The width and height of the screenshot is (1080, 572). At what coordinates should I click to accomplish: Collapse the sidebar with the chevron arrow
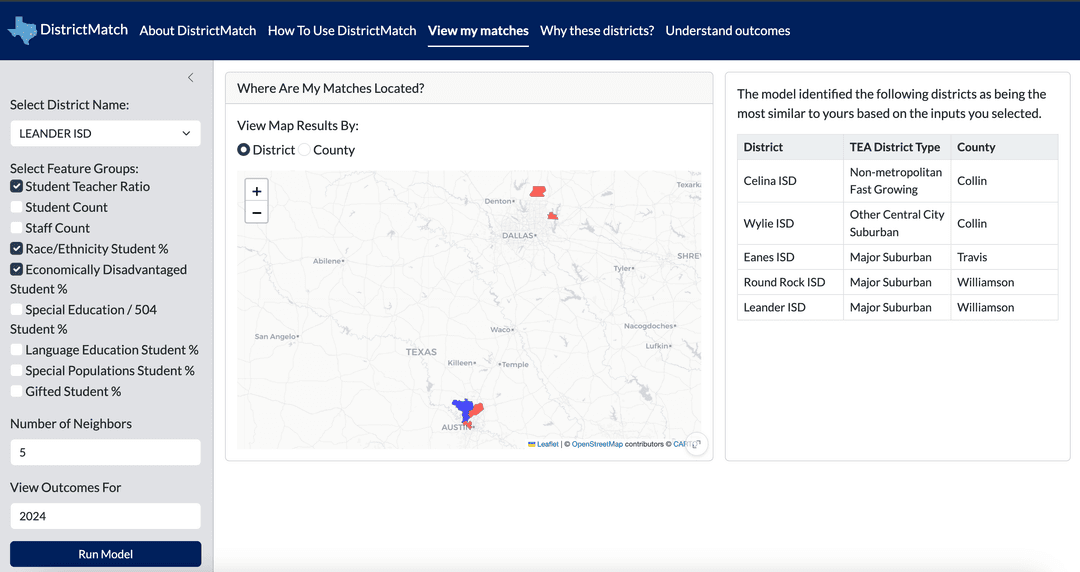[191, 78]
